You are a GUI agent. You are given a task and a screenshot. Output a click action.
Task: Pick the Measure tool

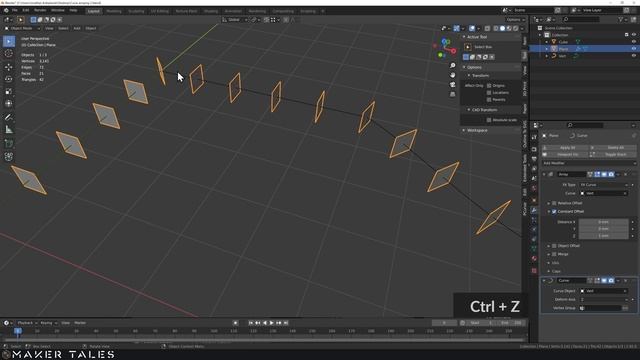[9, 130]
